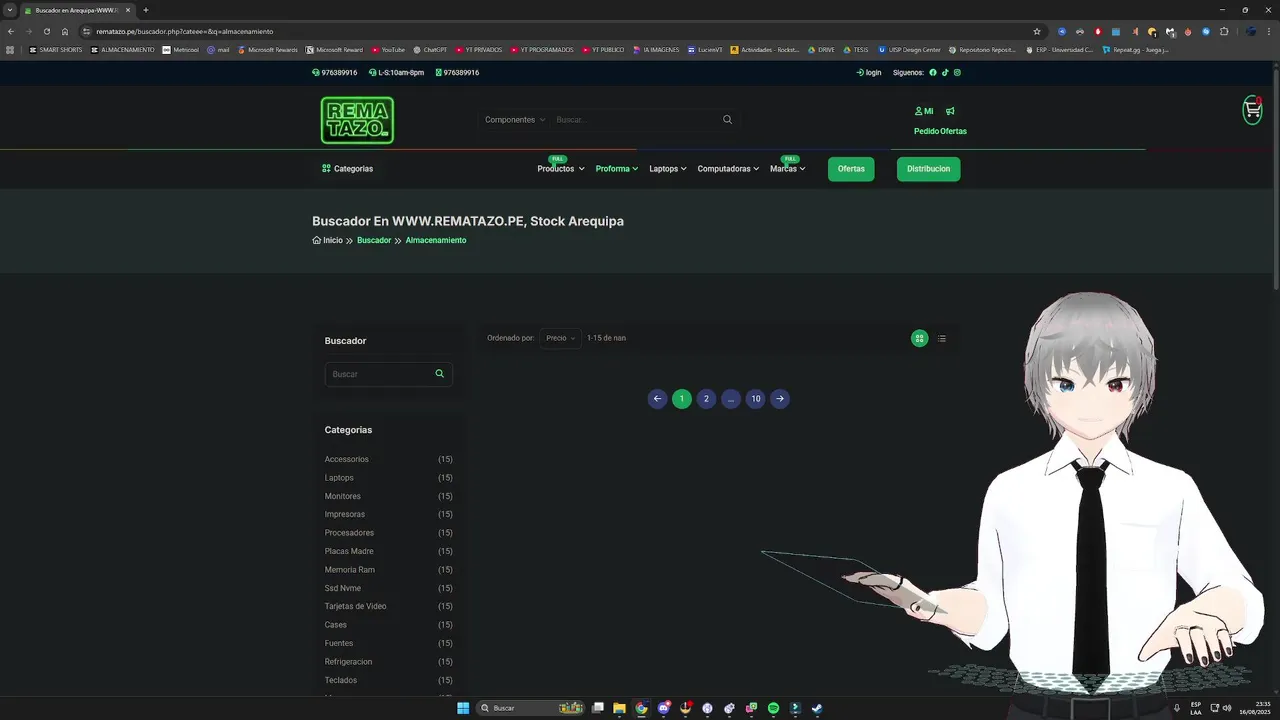Open Steam from the taskbar
The image size is (1280, 720).
(x=817, y=708)
